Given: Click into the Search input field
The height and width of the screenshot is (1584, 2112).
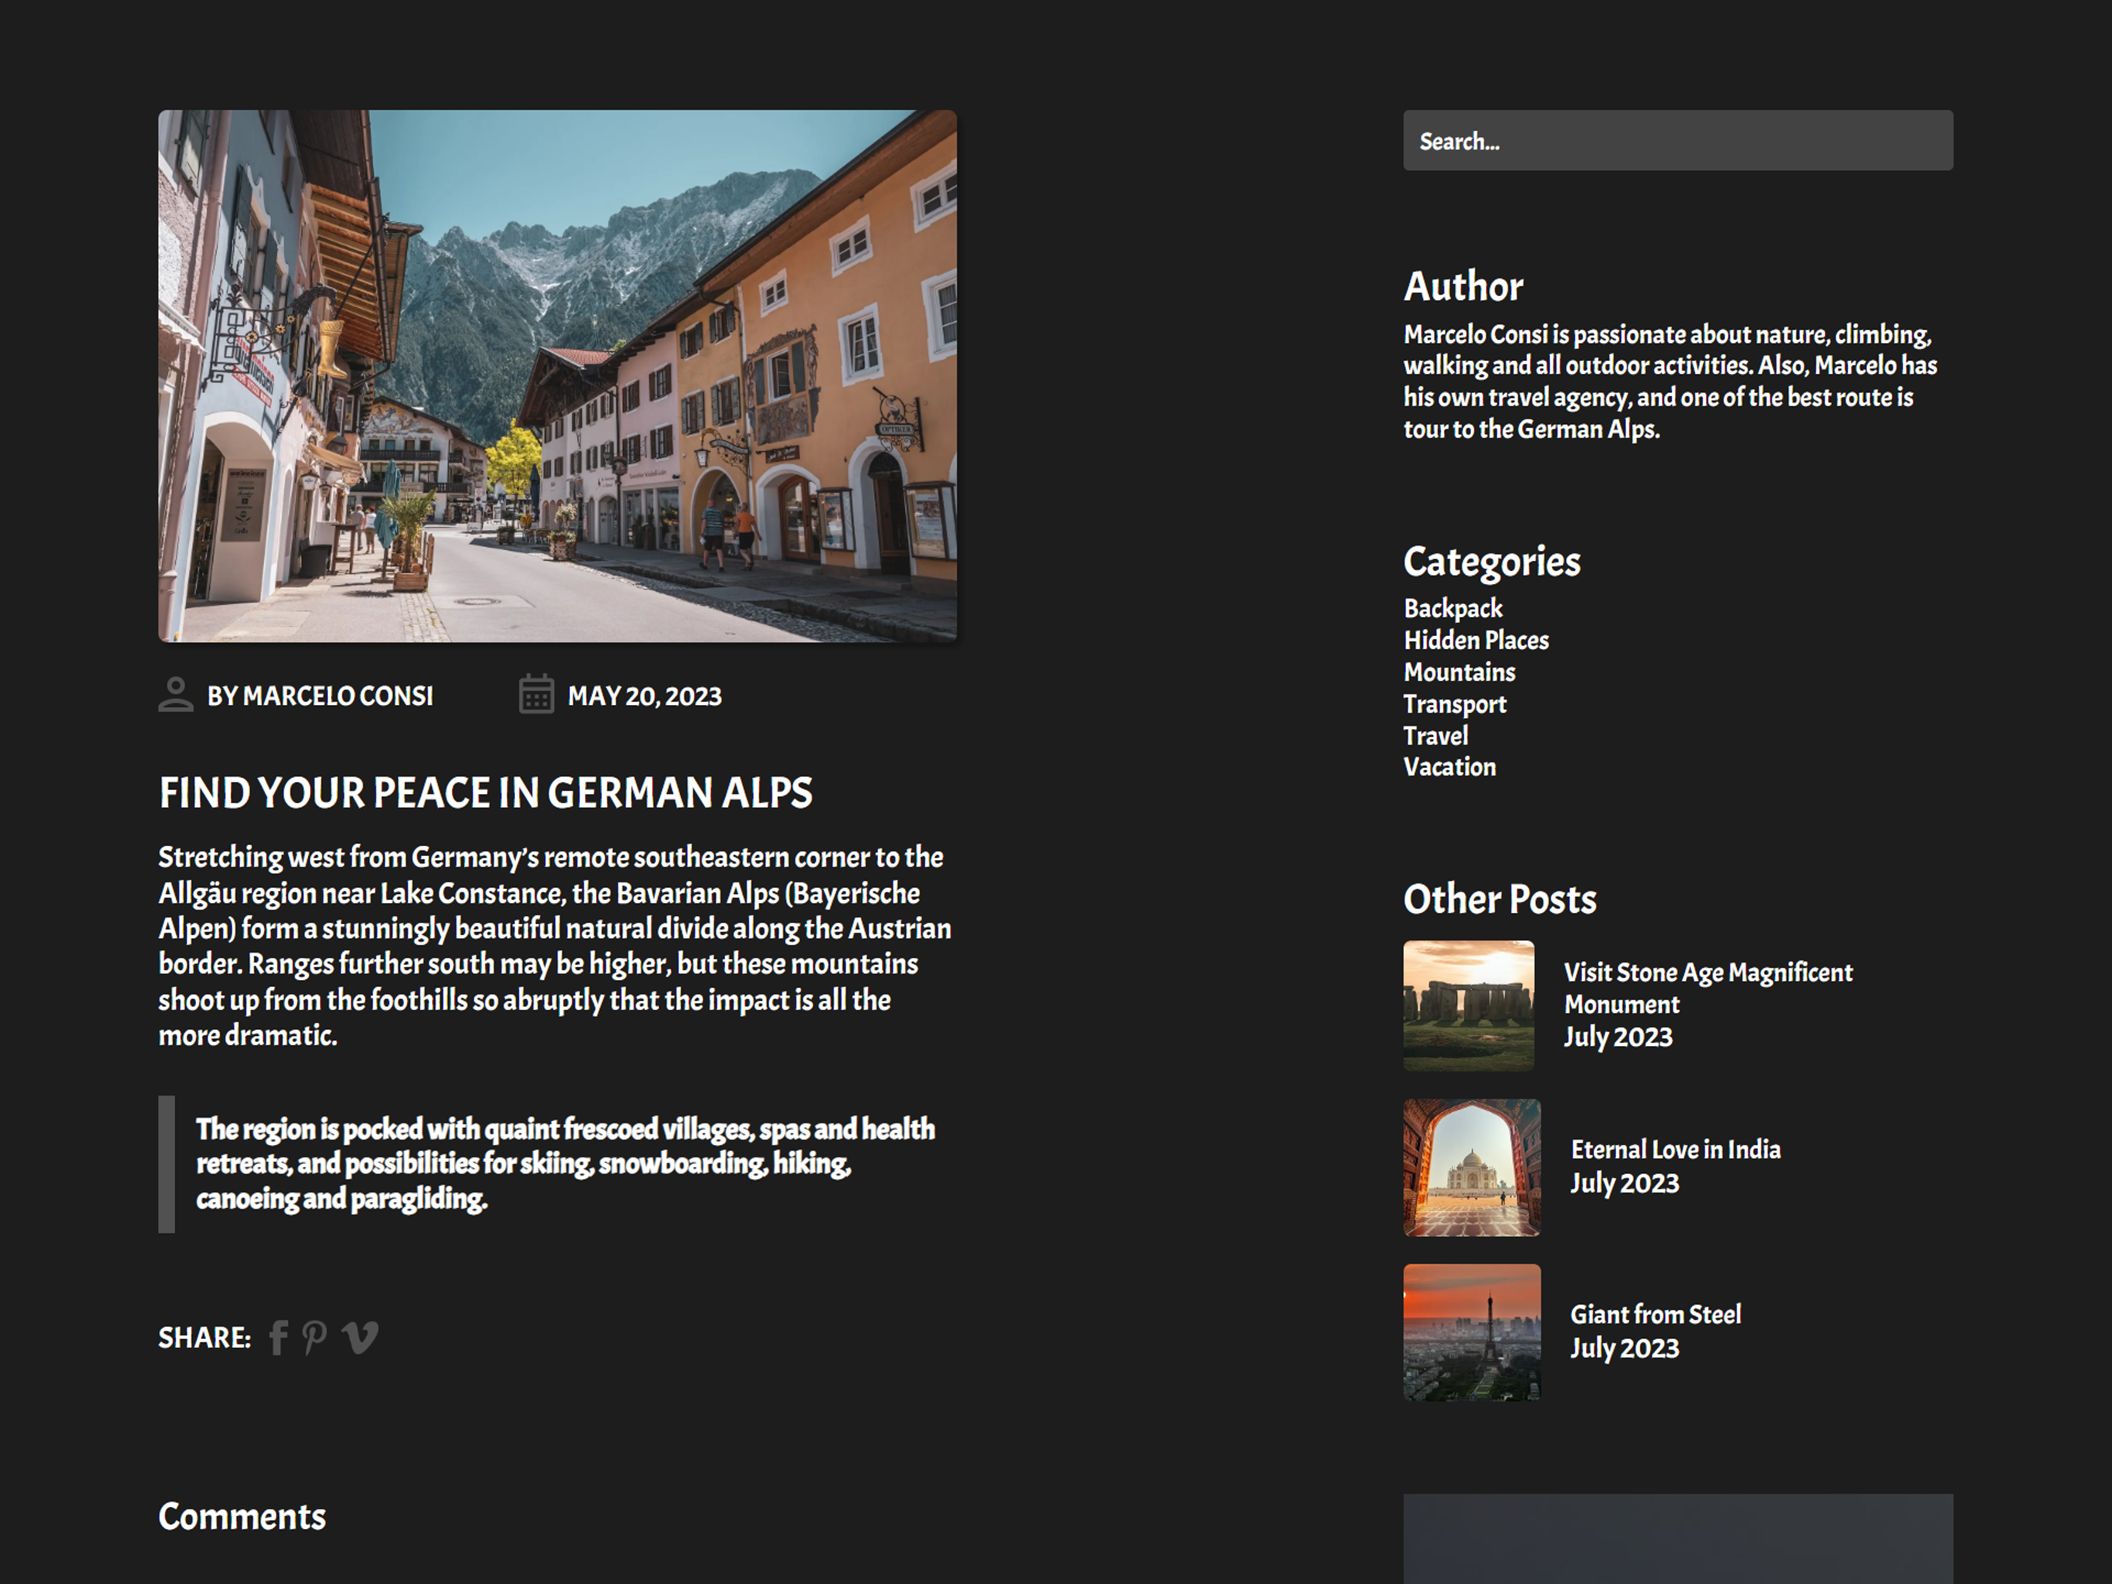Looking at the screenshot, I should point(1677,141).
